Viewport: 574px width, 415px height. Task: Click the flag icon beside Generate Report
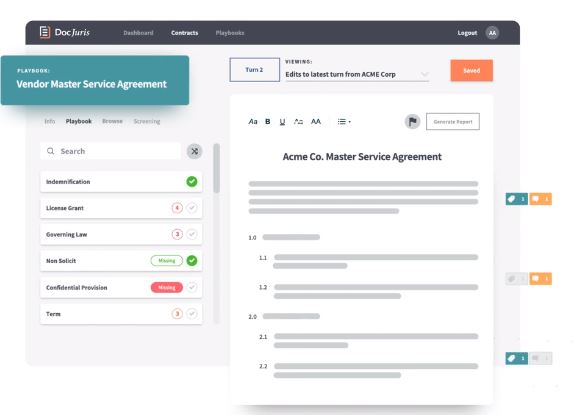click(413, 121)
